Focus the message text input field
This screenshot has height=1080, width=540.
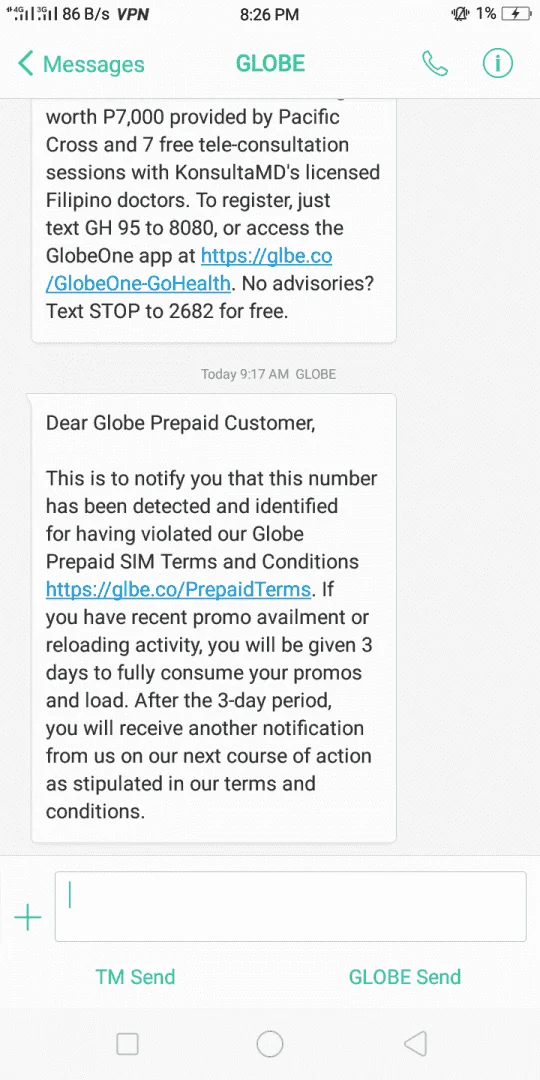tap(291, 906)
